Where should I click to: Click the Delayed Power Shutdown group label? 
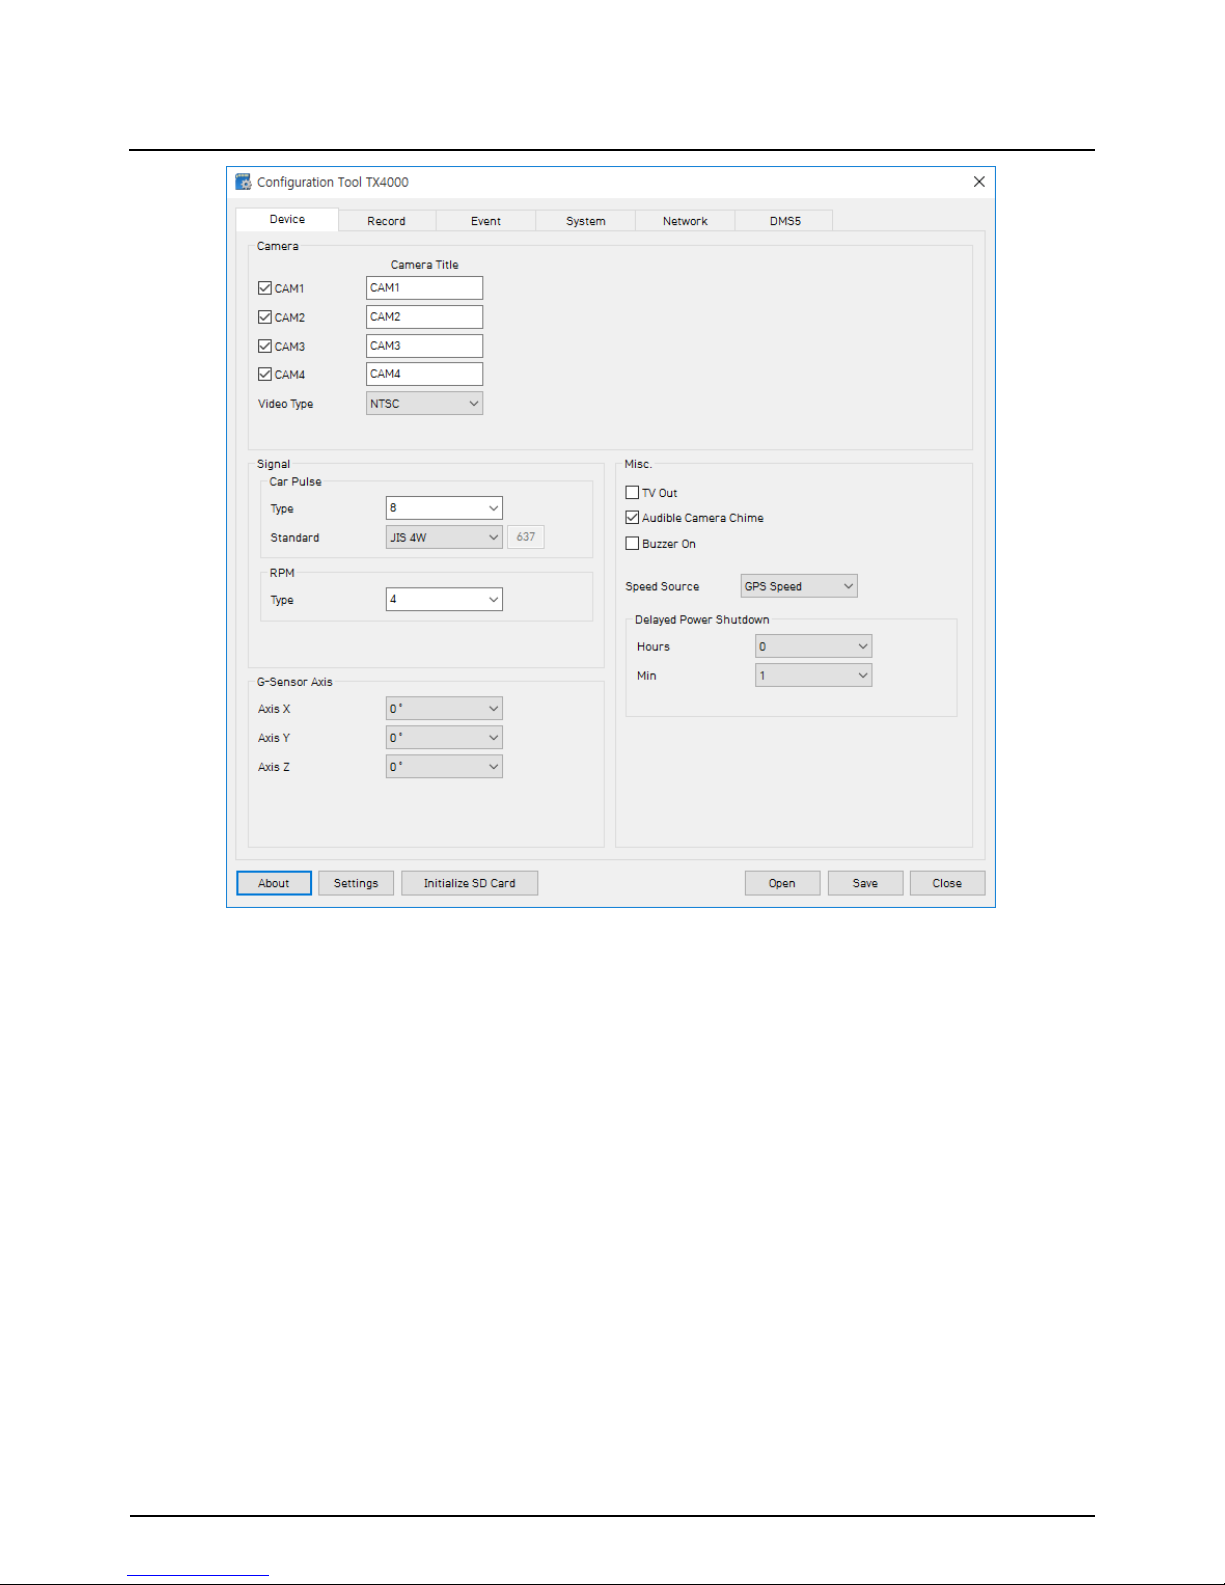(702, 620)
